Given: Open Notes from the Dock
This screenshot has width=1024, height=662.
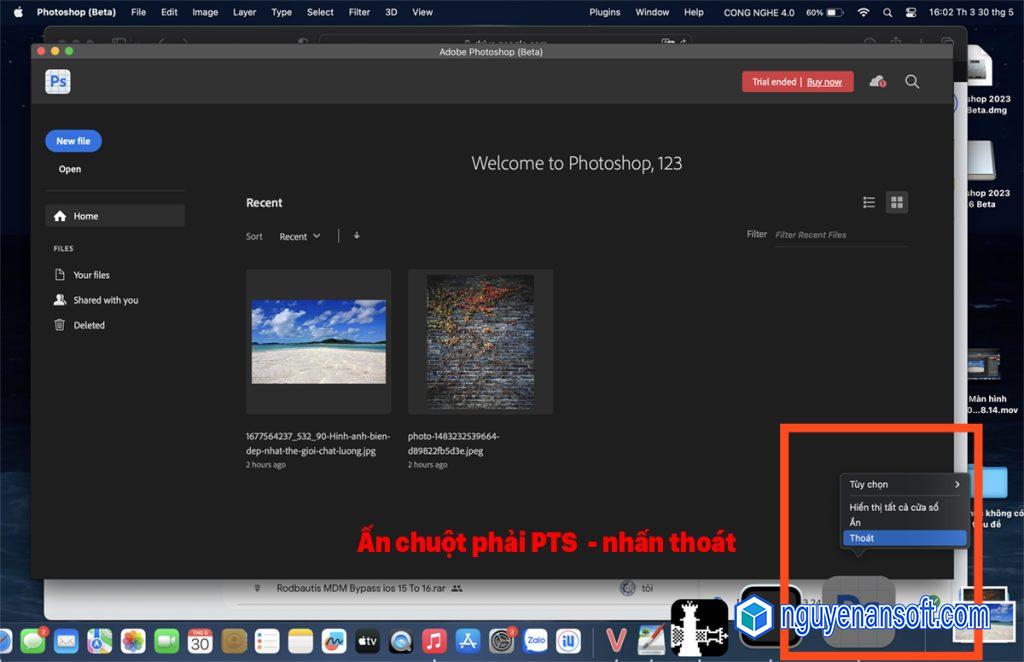Looking at the screenshot, I should (300, 641).
